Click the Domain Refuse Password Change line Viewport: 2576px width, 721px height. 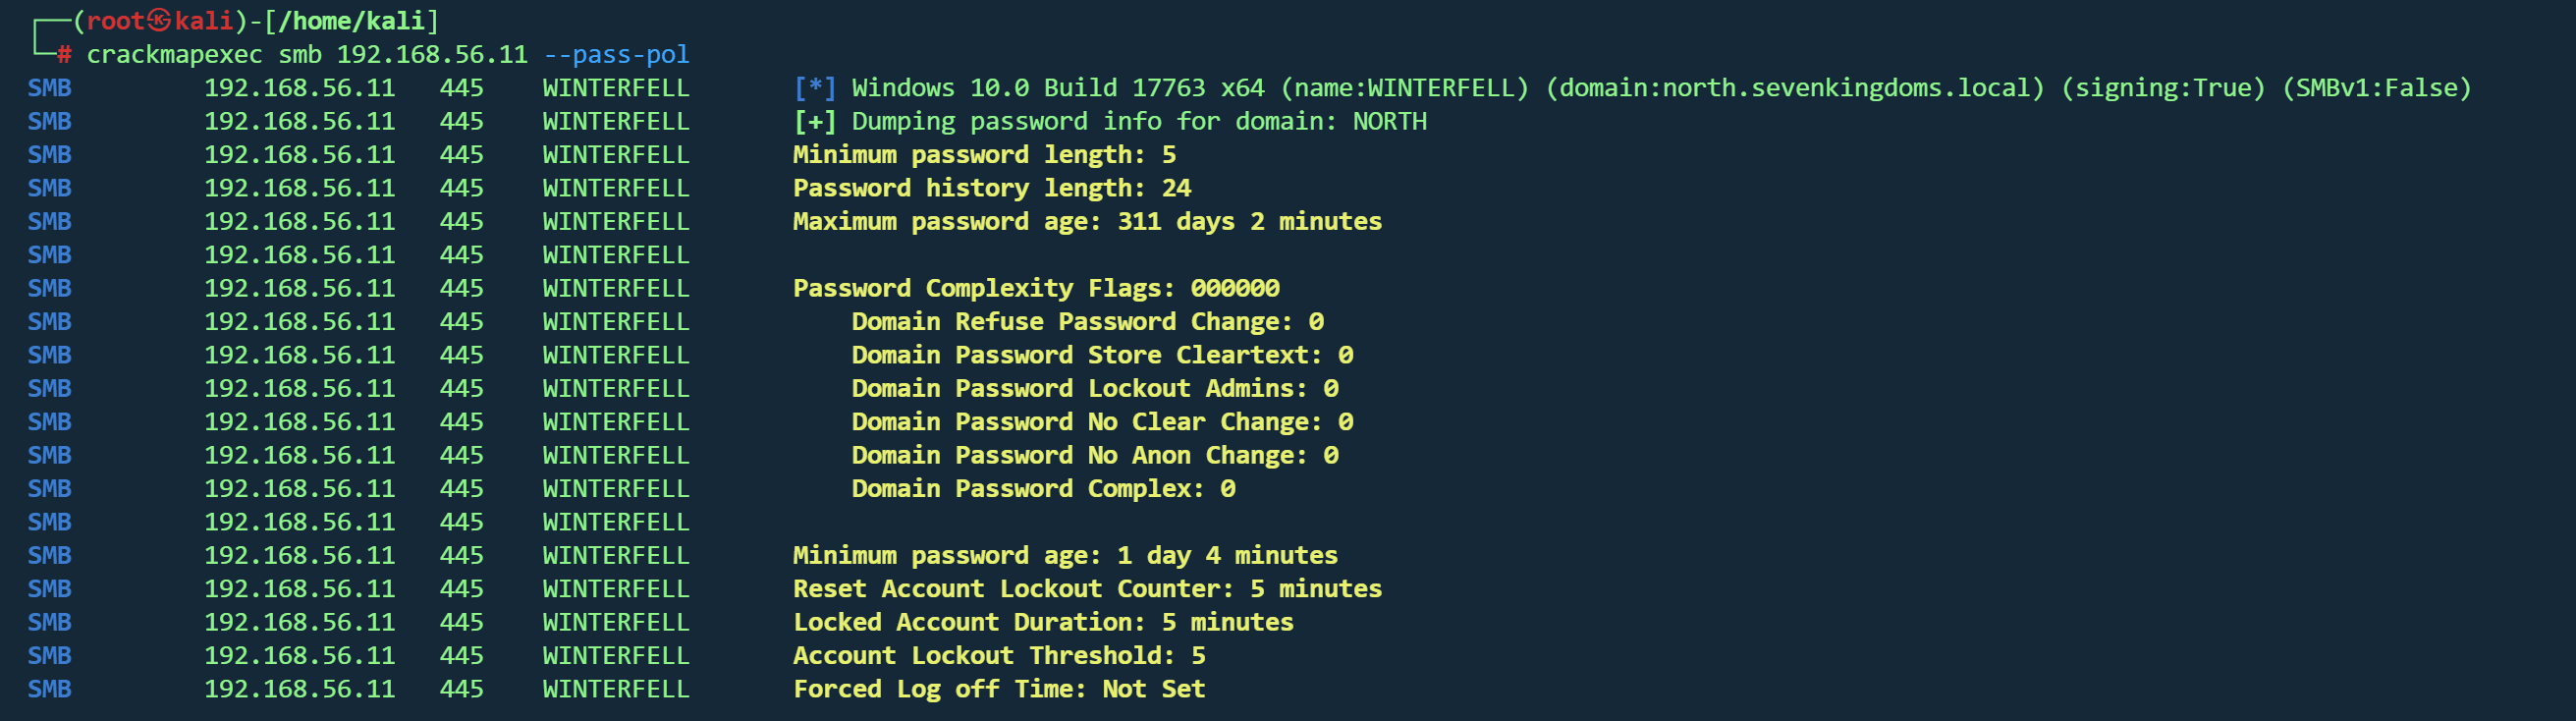click(x=1087, y=322)
